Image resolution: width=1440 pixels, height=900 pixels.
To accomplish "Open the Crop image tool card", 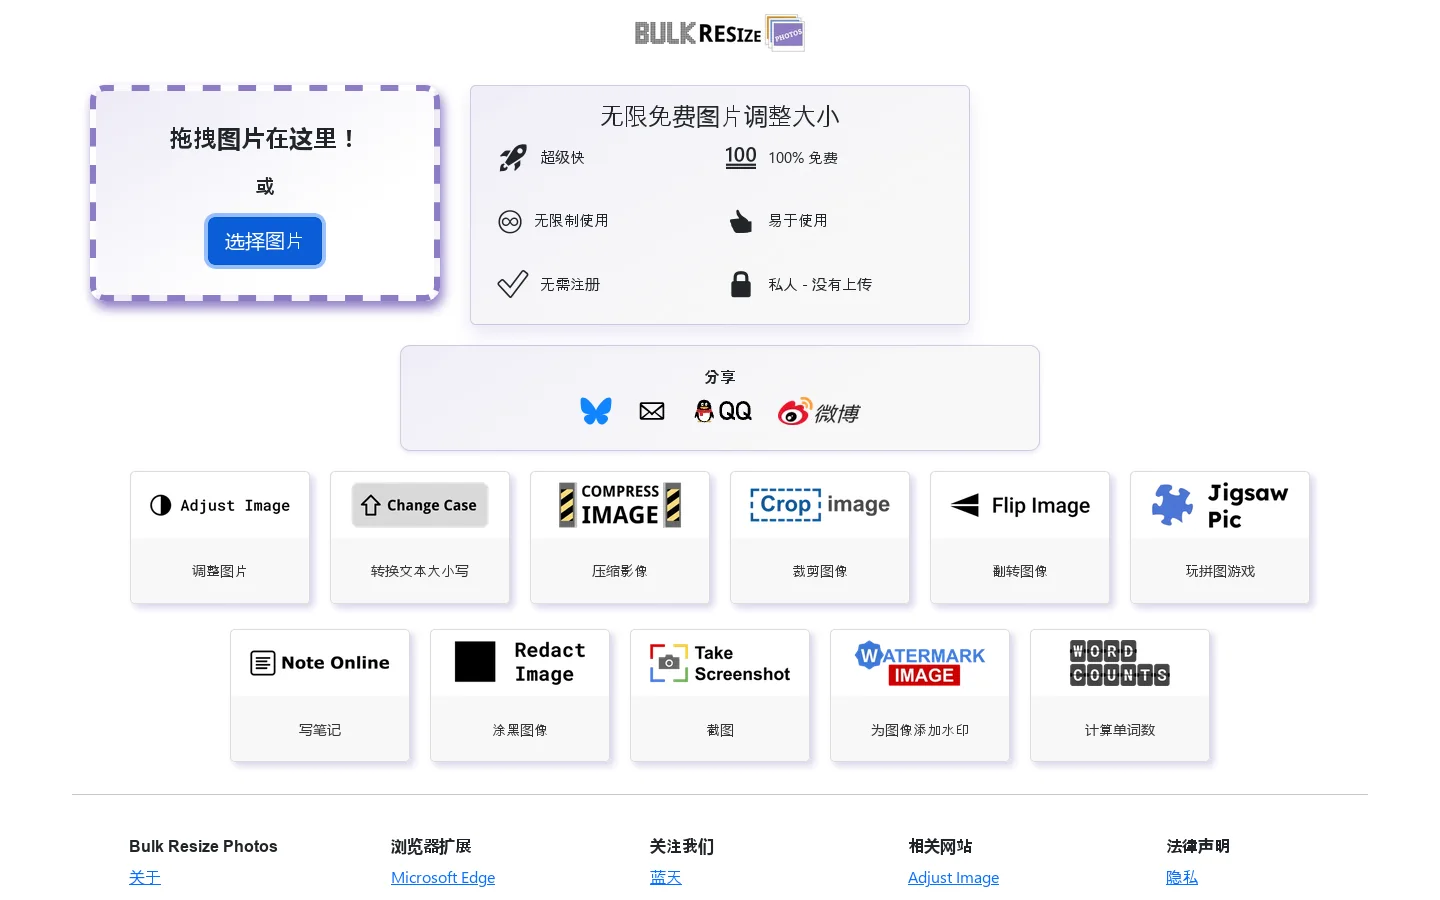I will tap(820, 537).
